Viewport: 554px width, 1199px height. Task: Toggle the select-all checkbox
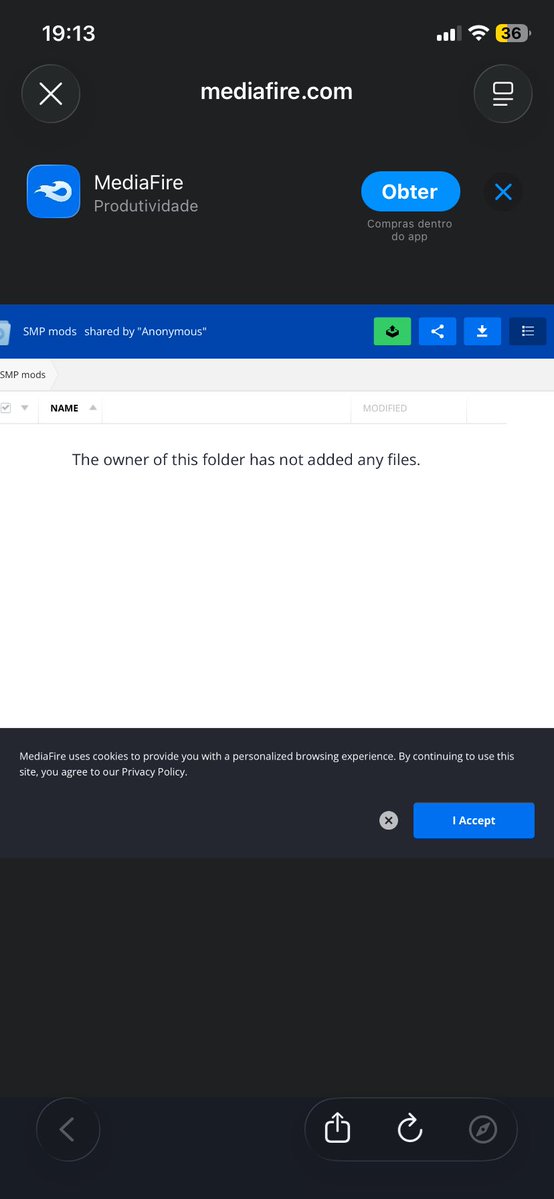click(6, 408)
